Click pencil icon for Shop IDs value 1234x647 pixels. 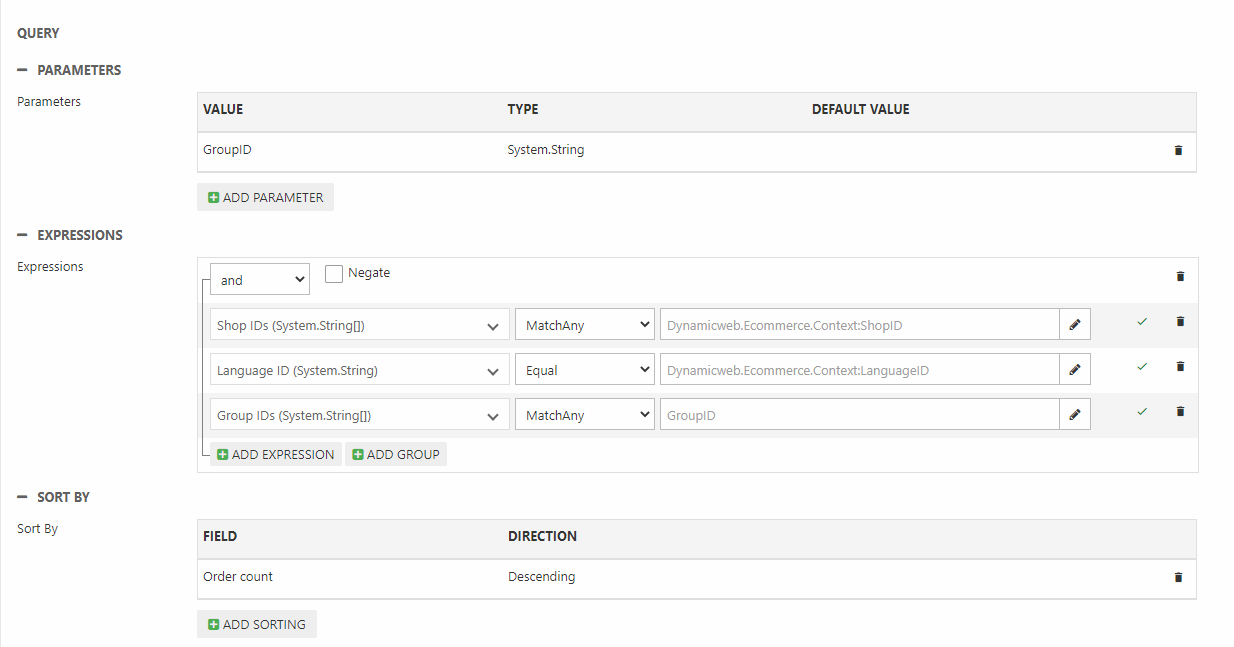1075,325
